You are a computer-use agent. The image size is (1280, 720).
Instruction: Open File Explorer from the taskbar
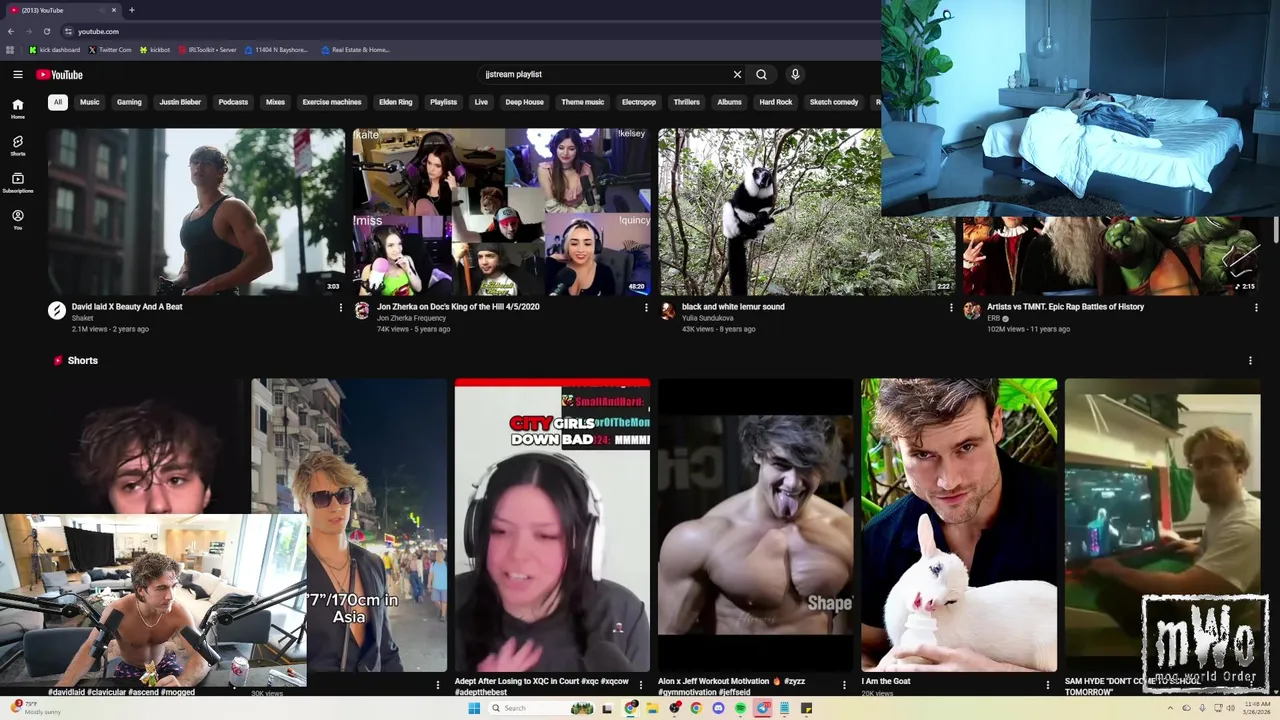click(x=652, y=708)
